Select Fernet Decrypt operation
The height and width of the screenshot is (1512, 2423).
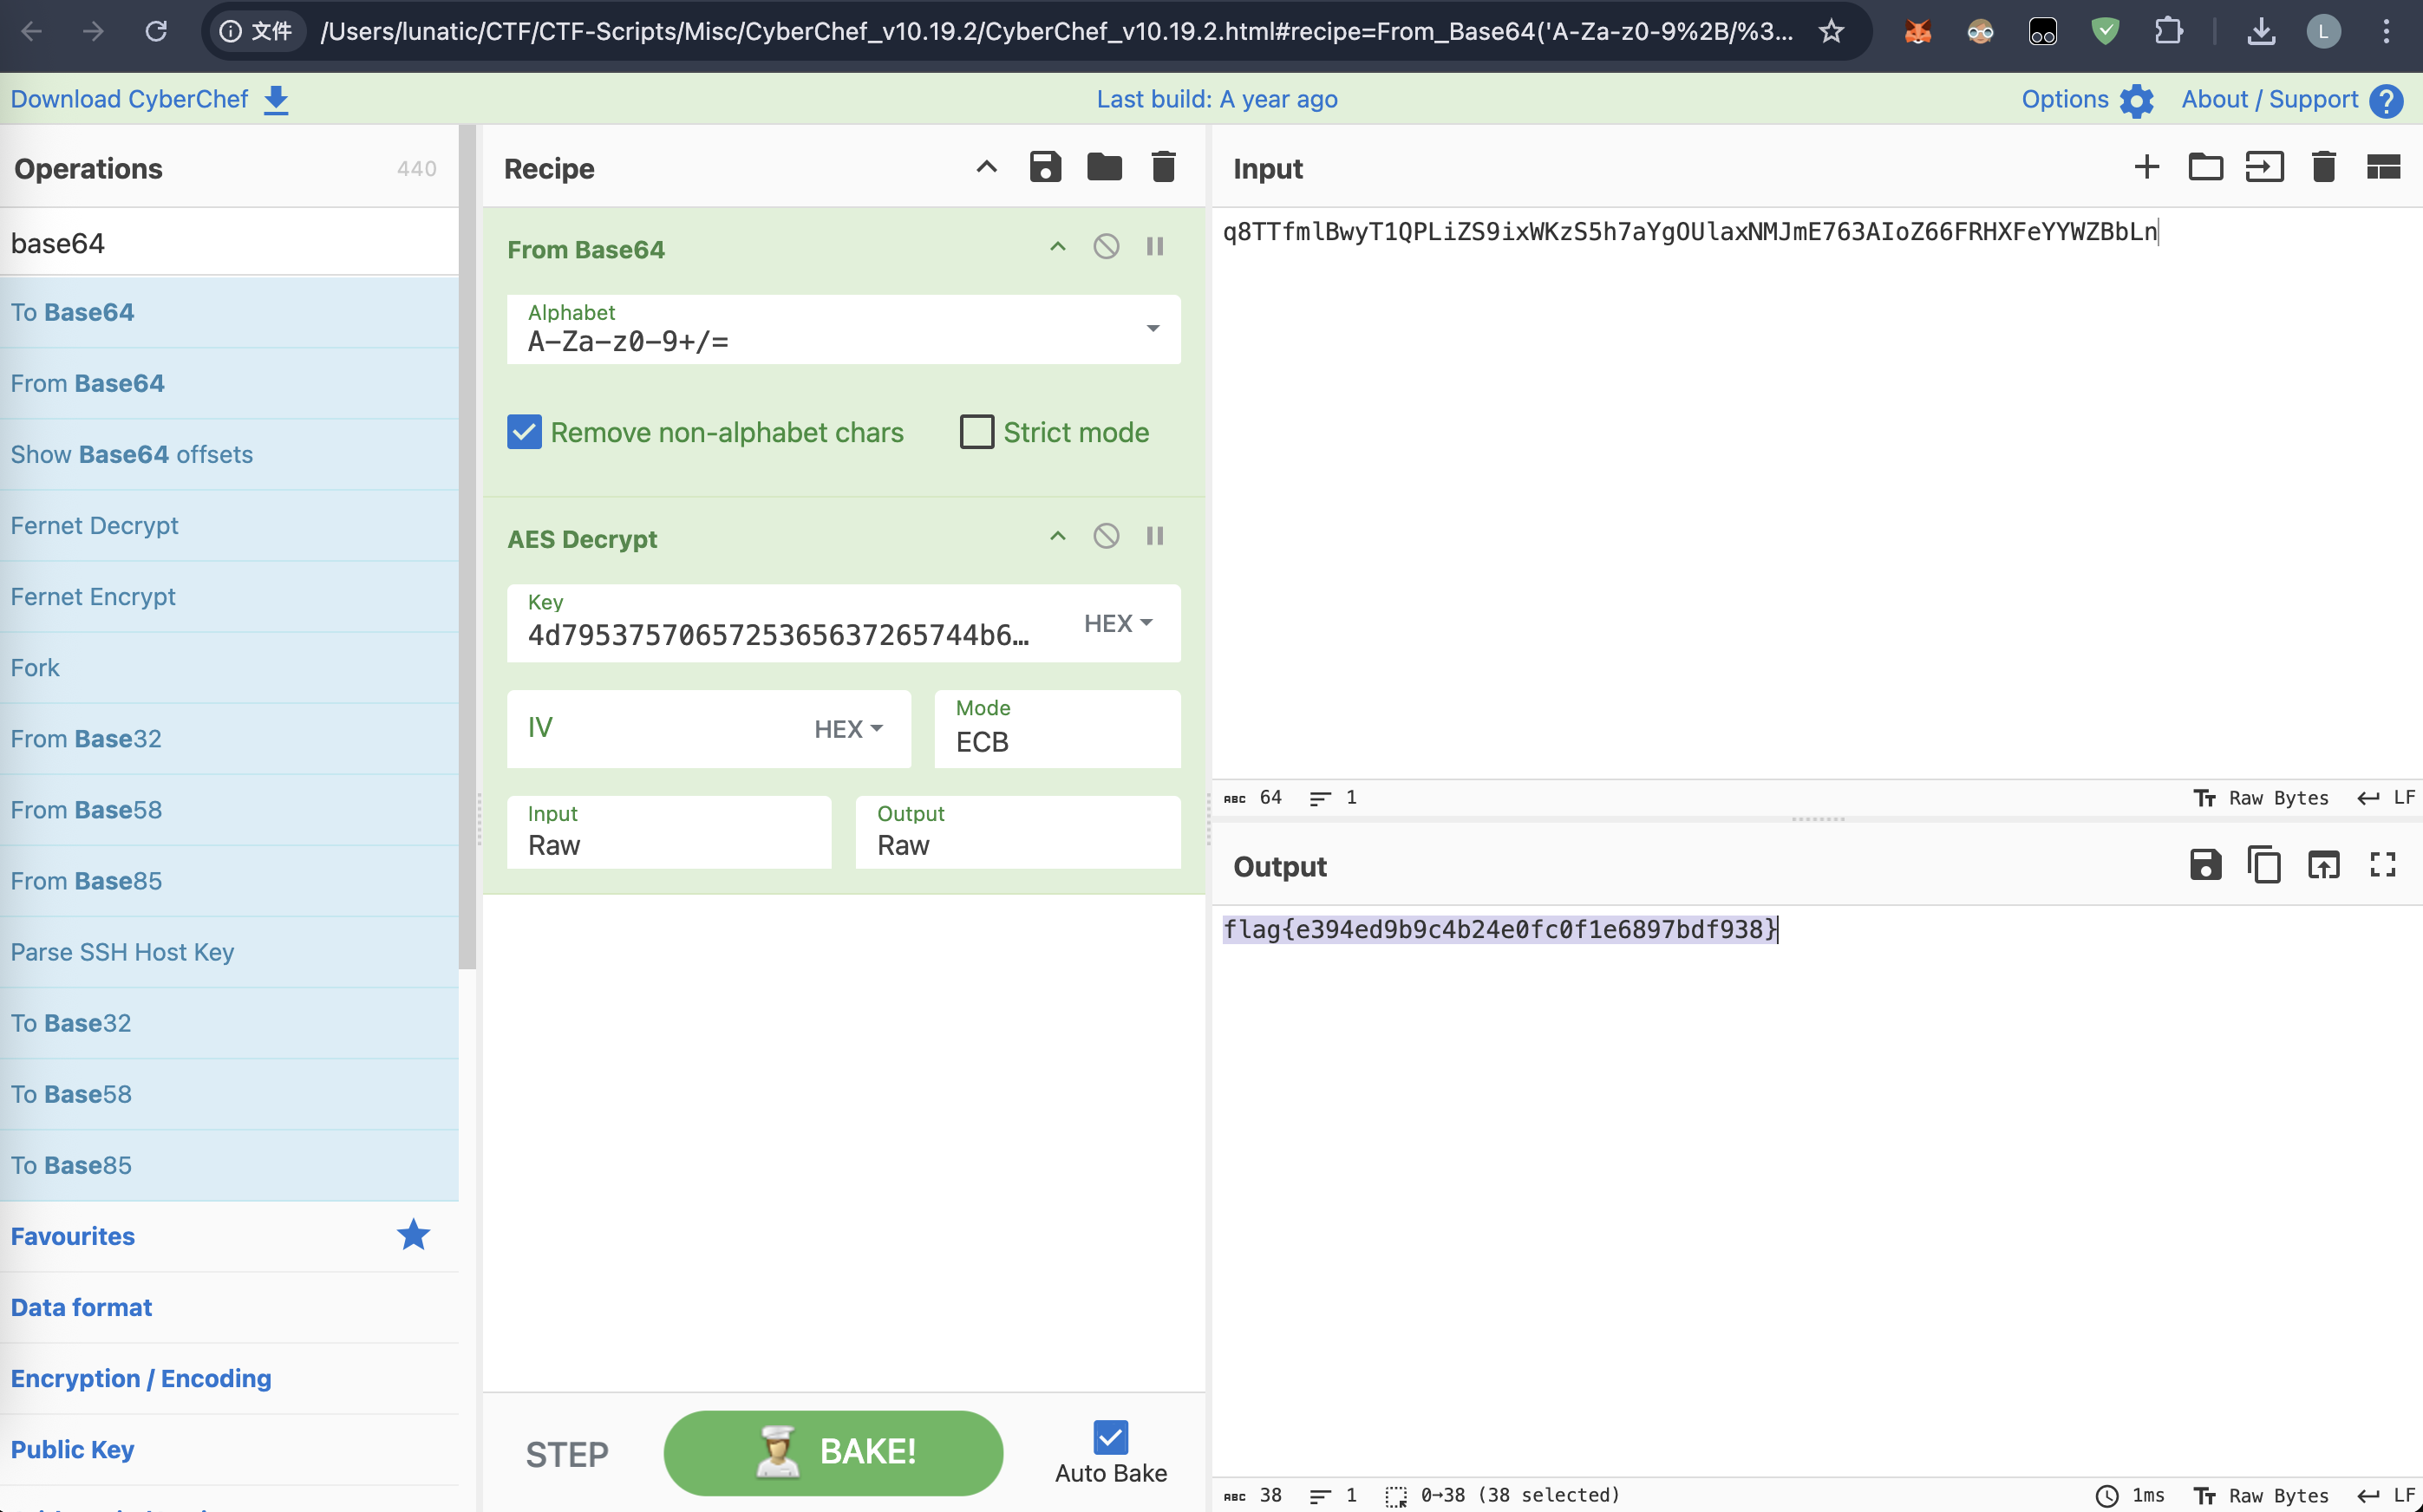pos(229,525)
